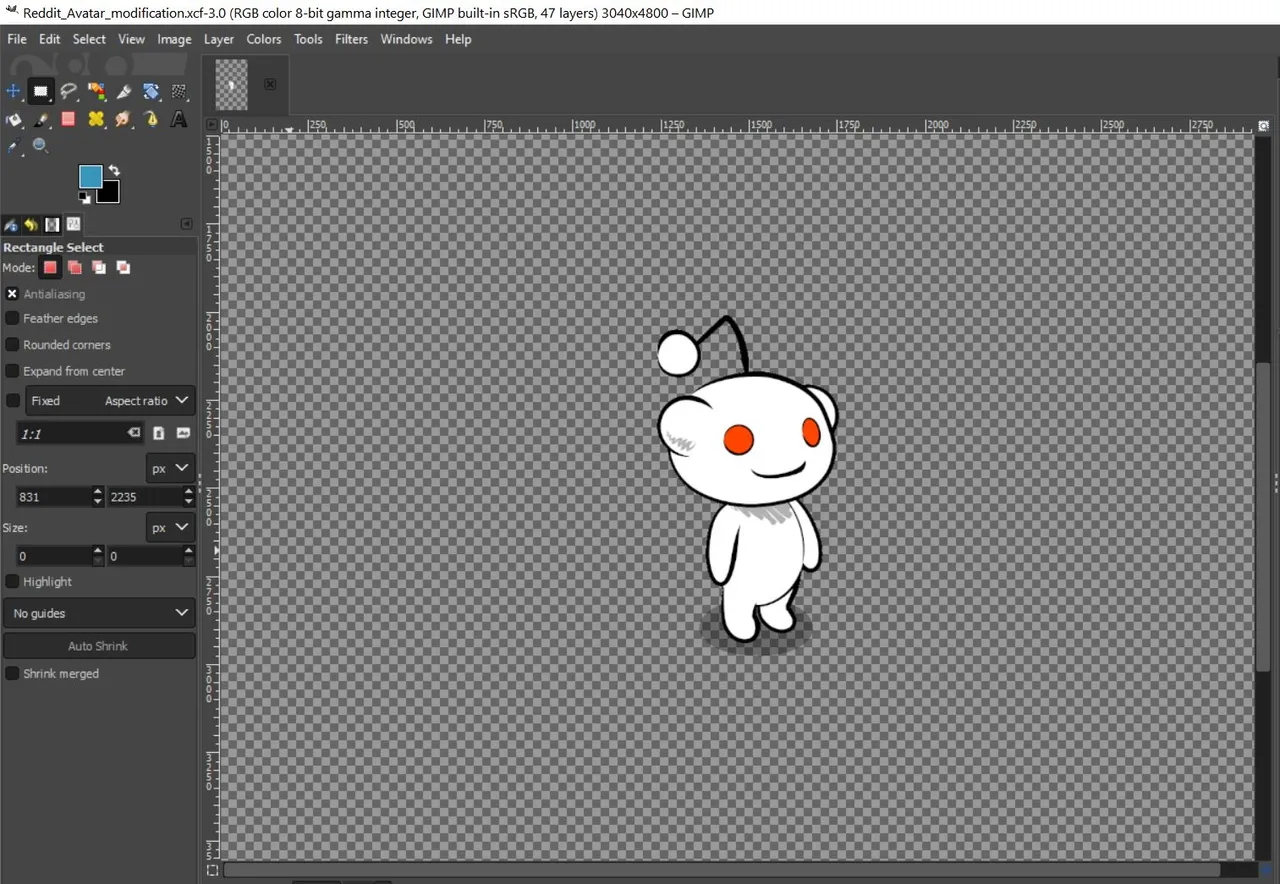
Task: Set aspect ratio to landscape orientation
Action: (x=183, y=433)
